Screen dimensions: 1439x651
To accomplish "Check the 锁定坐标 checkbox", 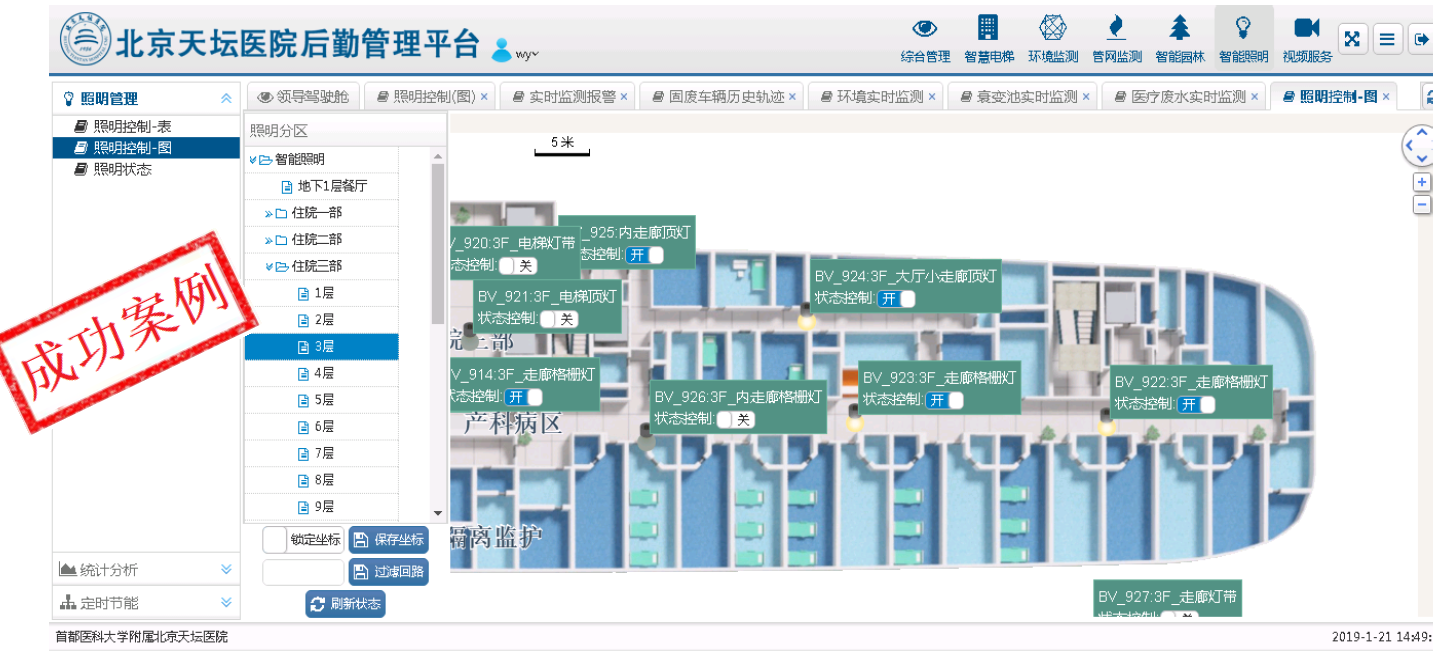I will [x=275, y=540].
